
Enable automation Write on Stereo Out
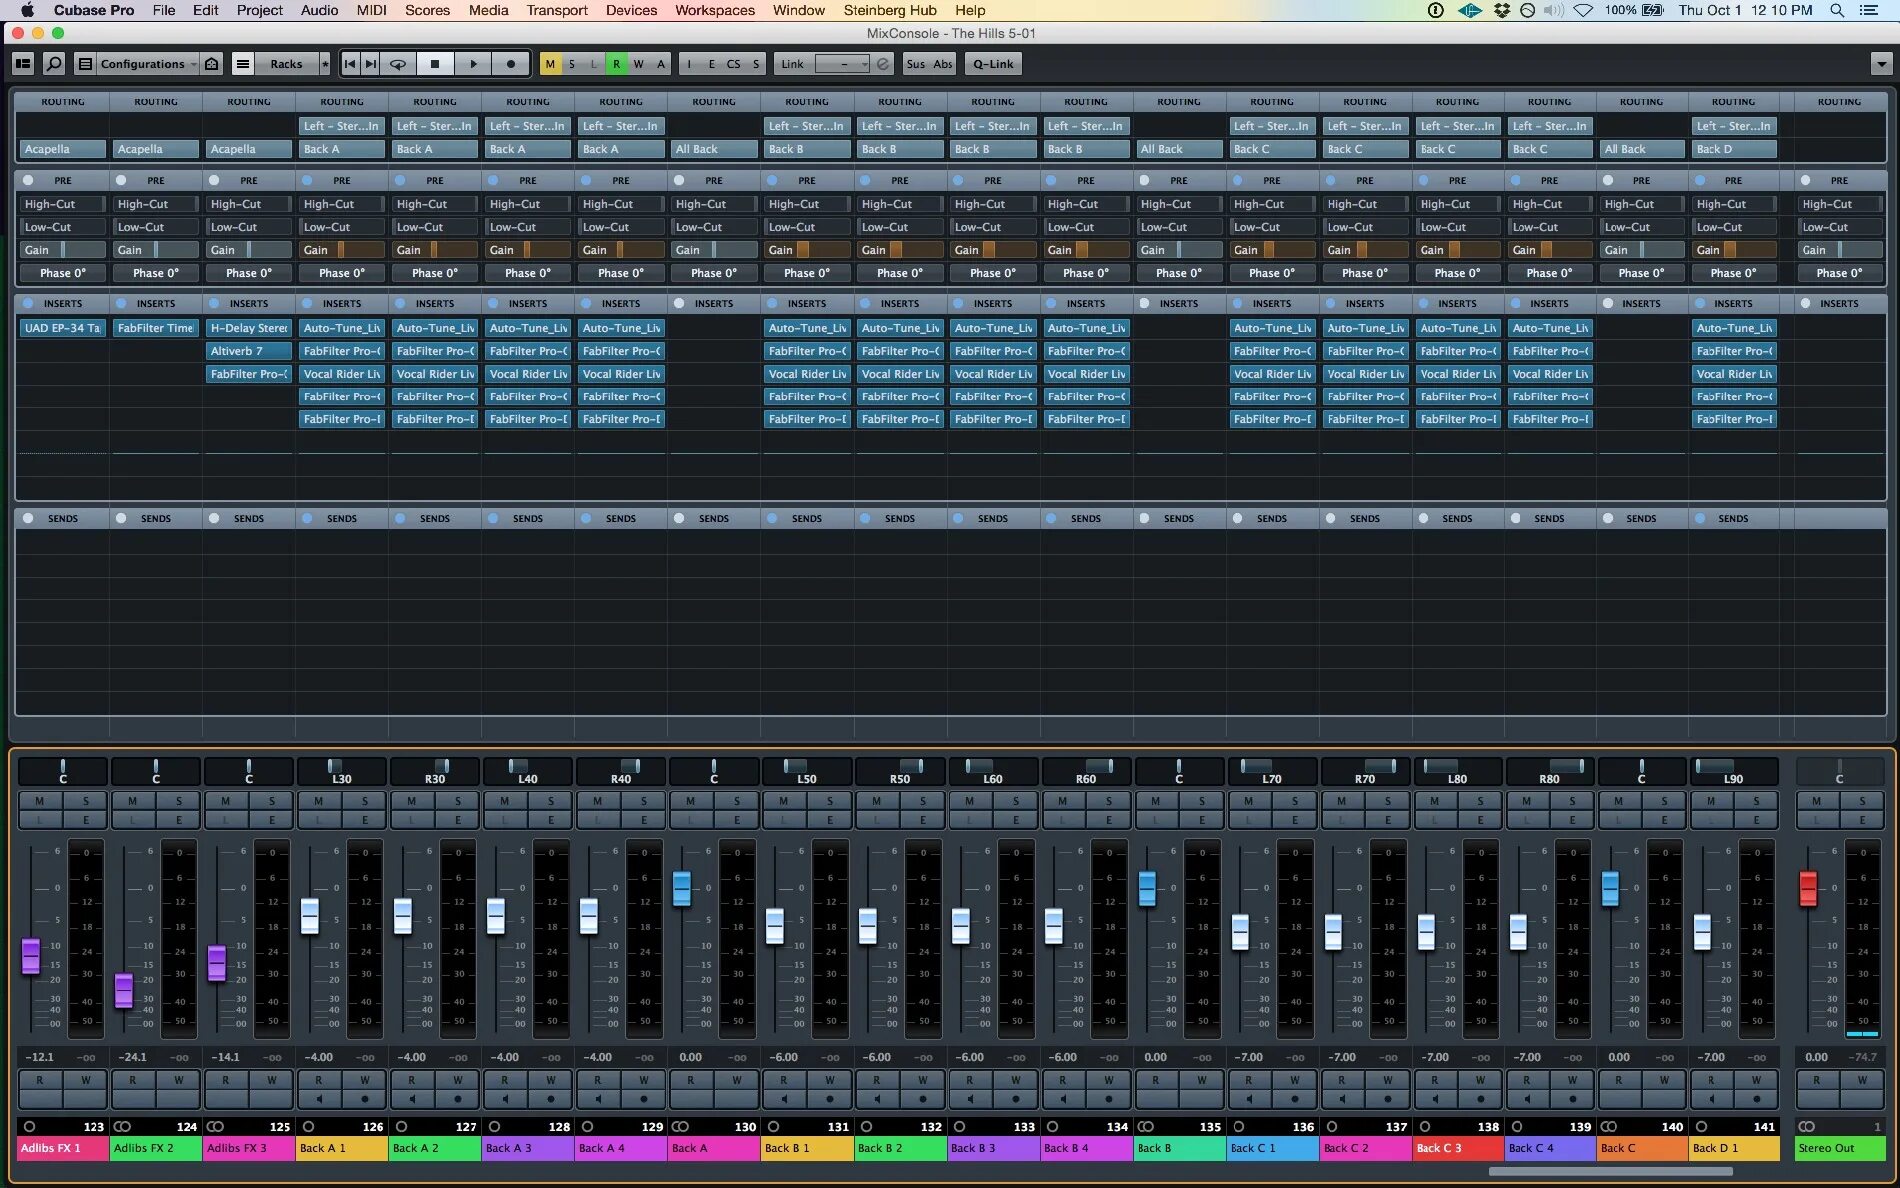pos(1862,1080)
